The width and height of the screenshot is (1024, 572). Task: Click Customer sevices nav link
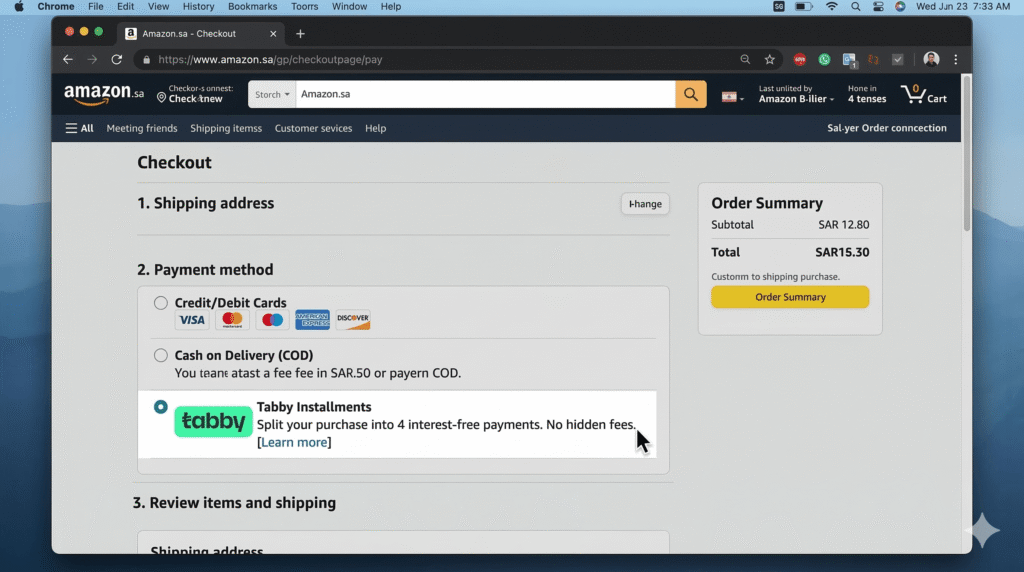click(313, 129)
